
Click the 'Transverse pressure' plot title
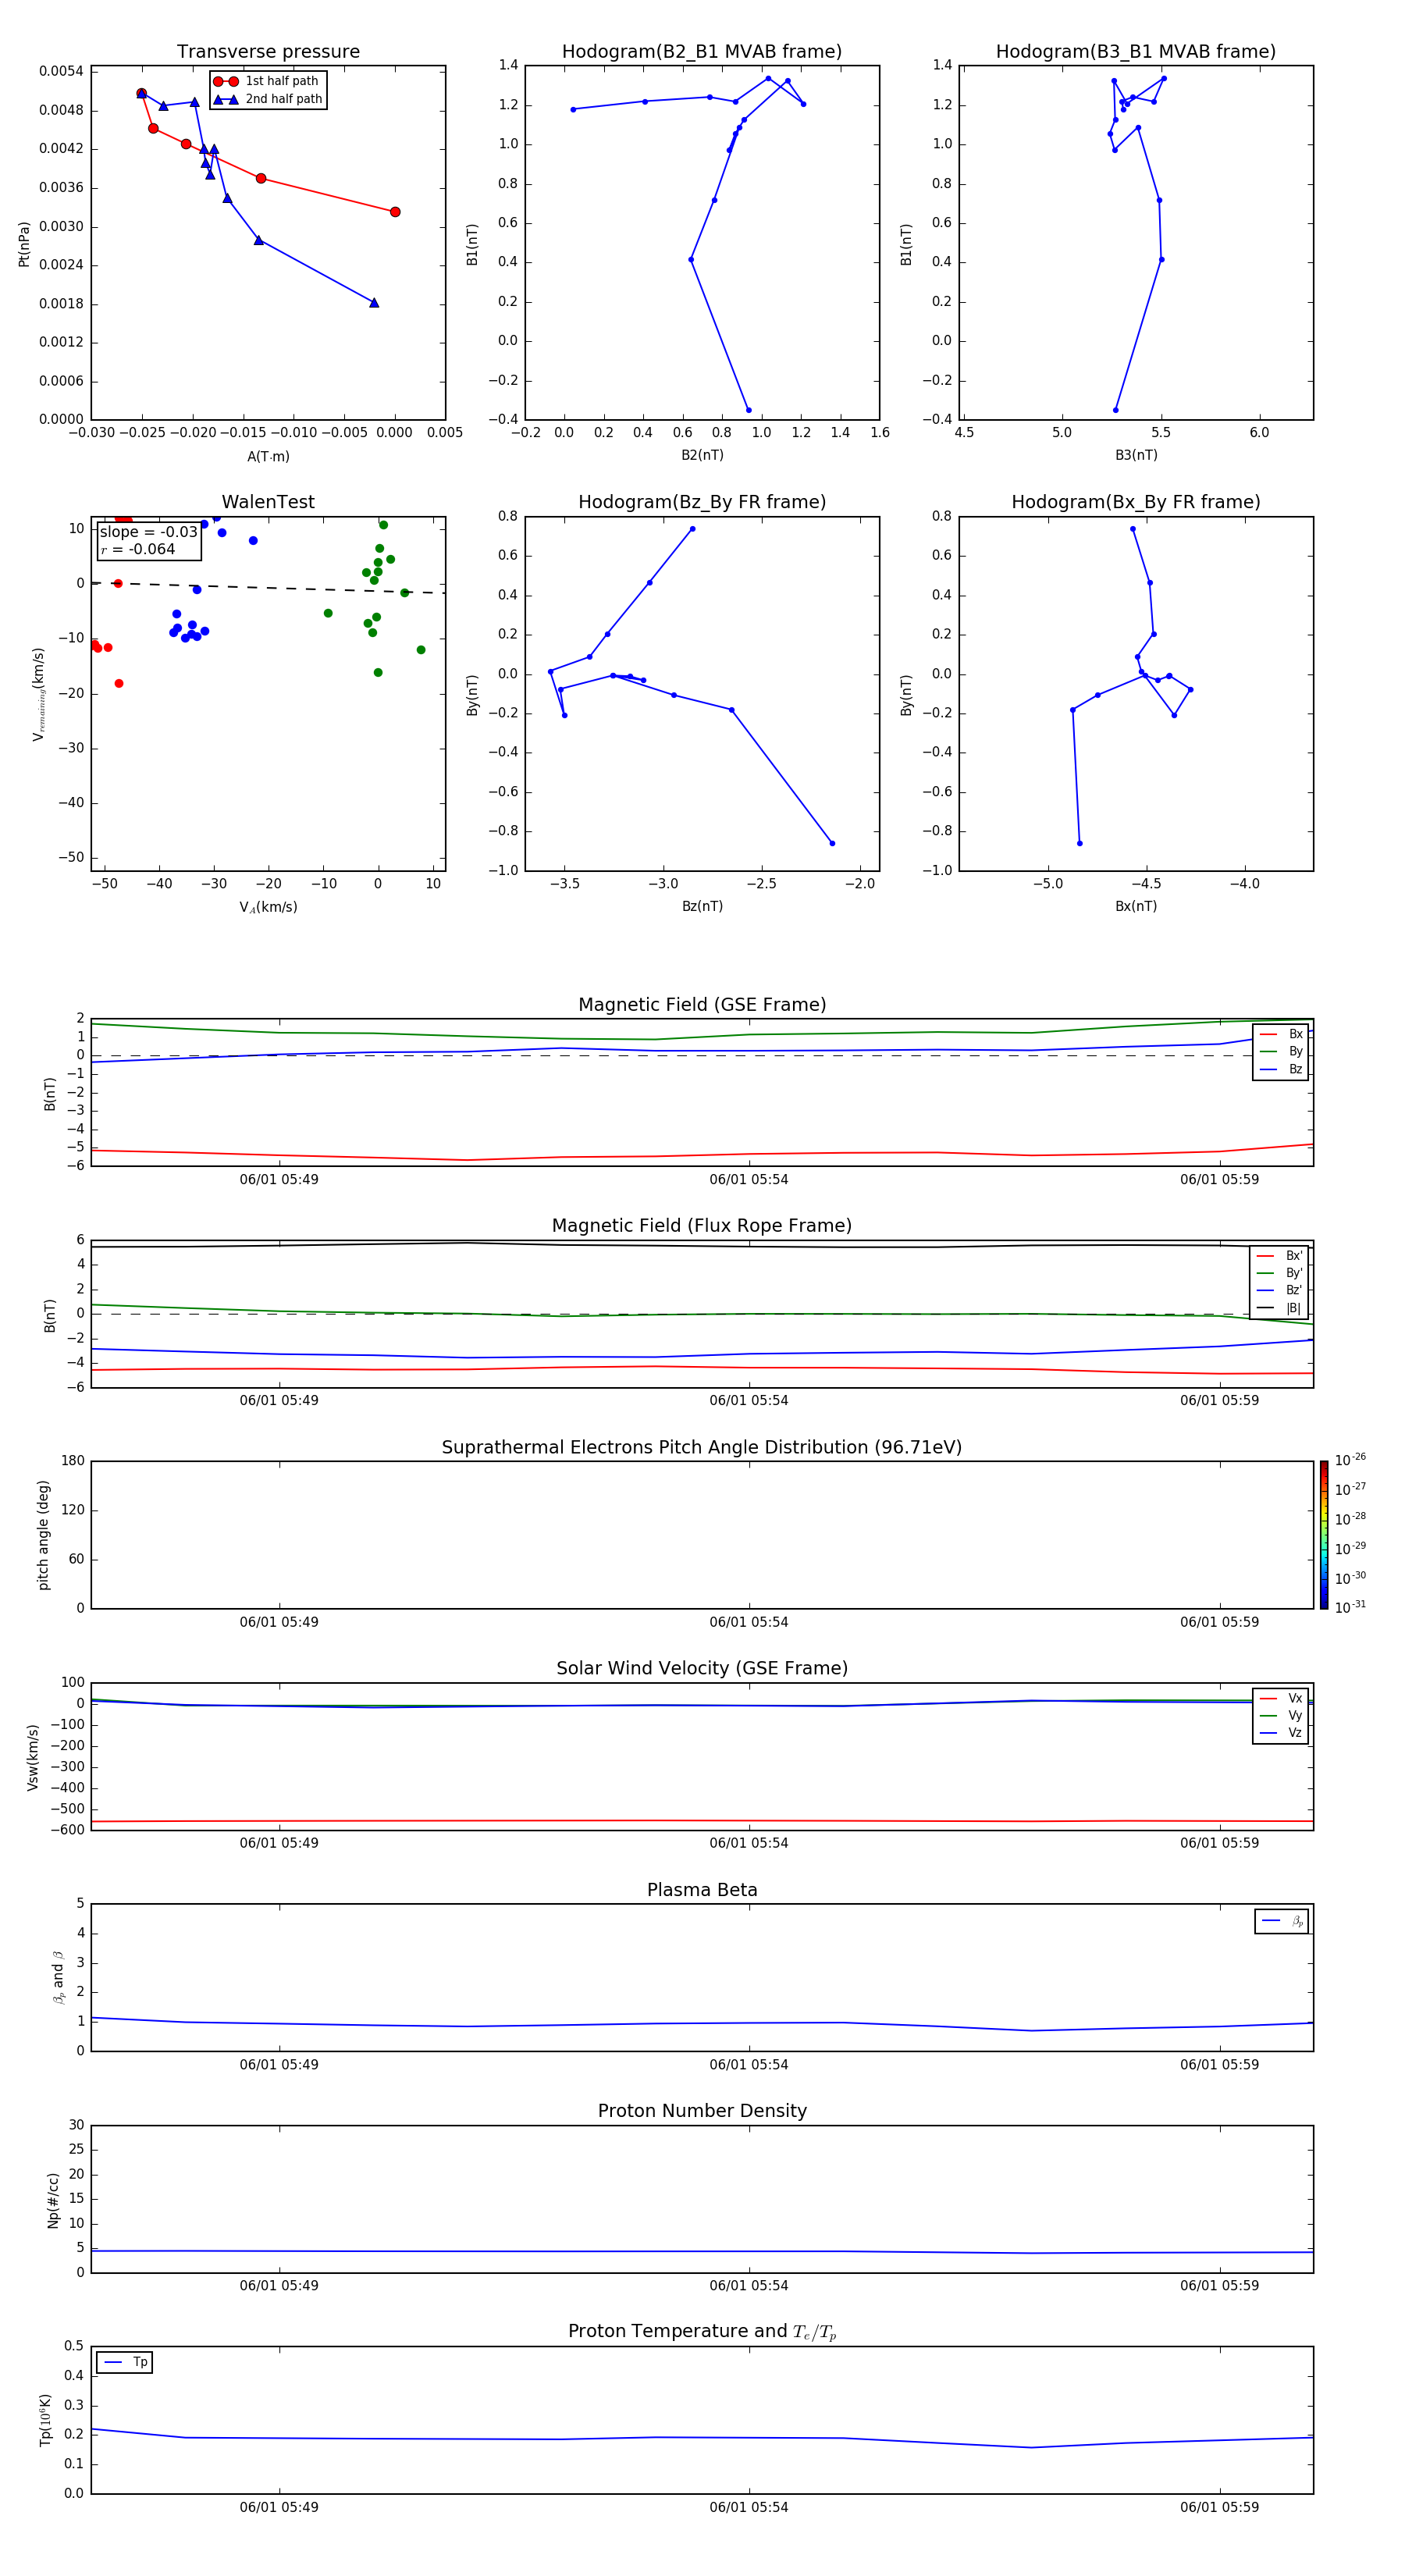[x=268, y=52]
